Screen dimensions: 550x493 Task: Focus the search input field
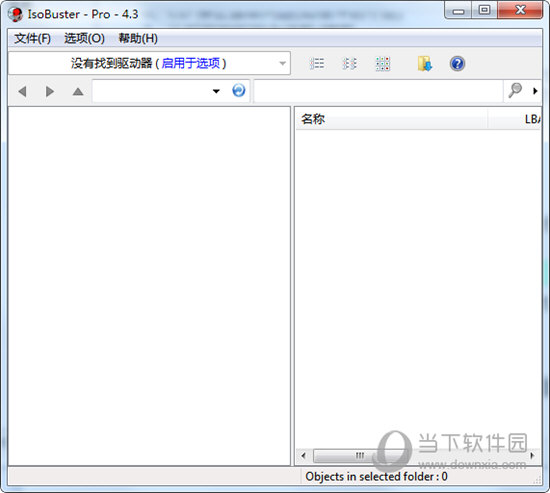378,91
